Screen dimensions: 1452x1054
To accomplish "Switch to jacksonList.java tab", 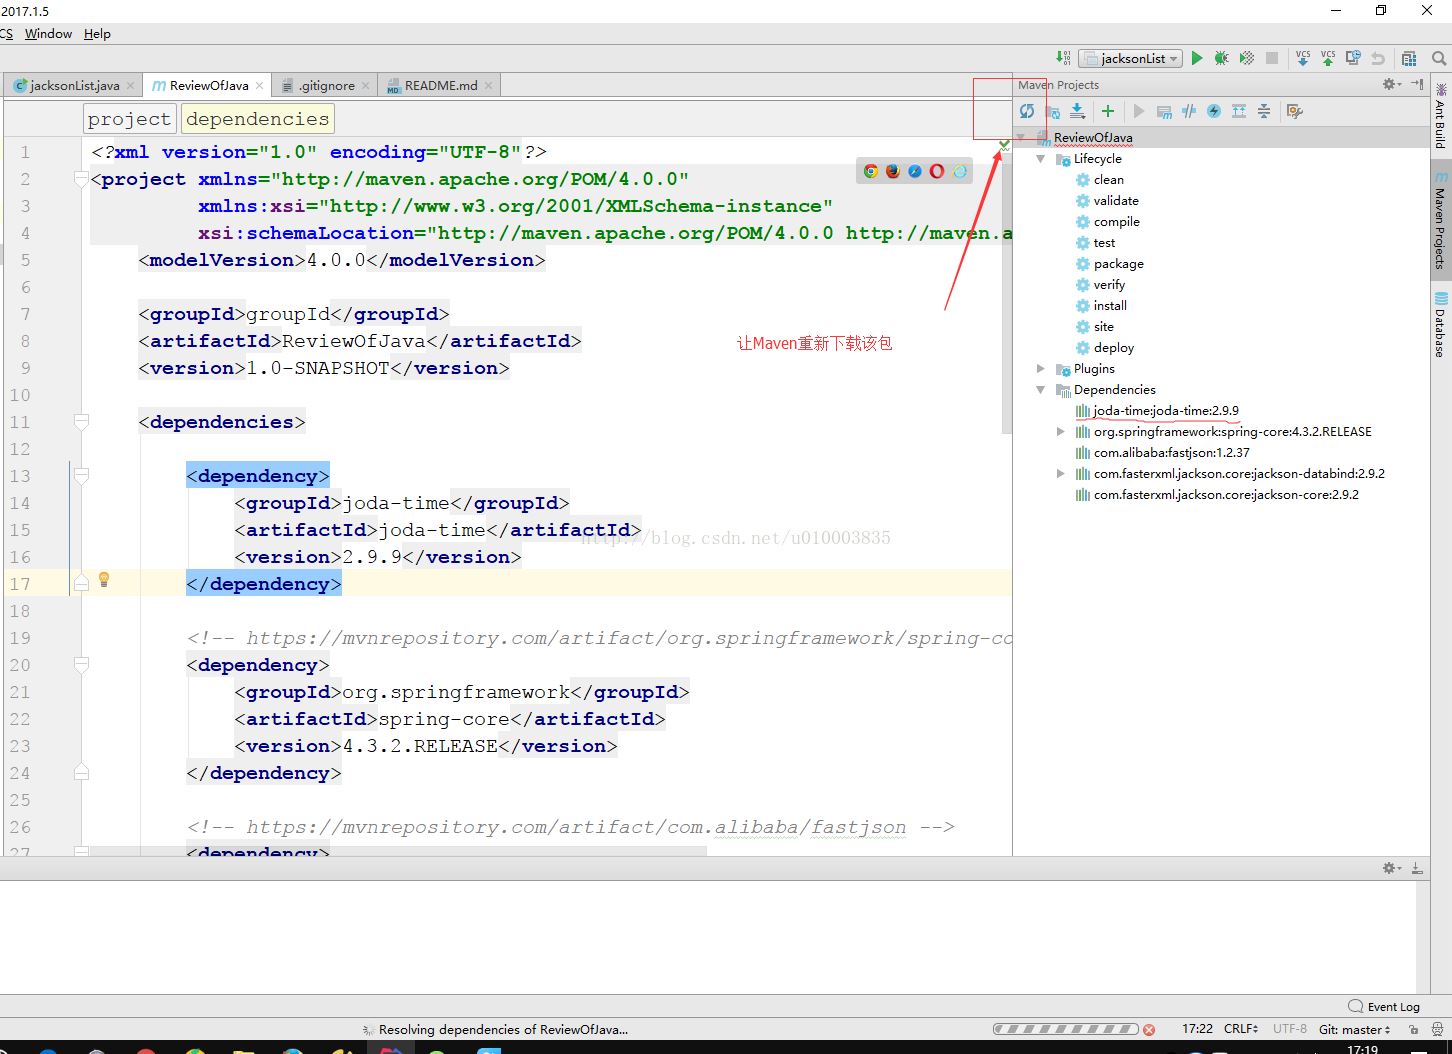I will tap(74, 86).
